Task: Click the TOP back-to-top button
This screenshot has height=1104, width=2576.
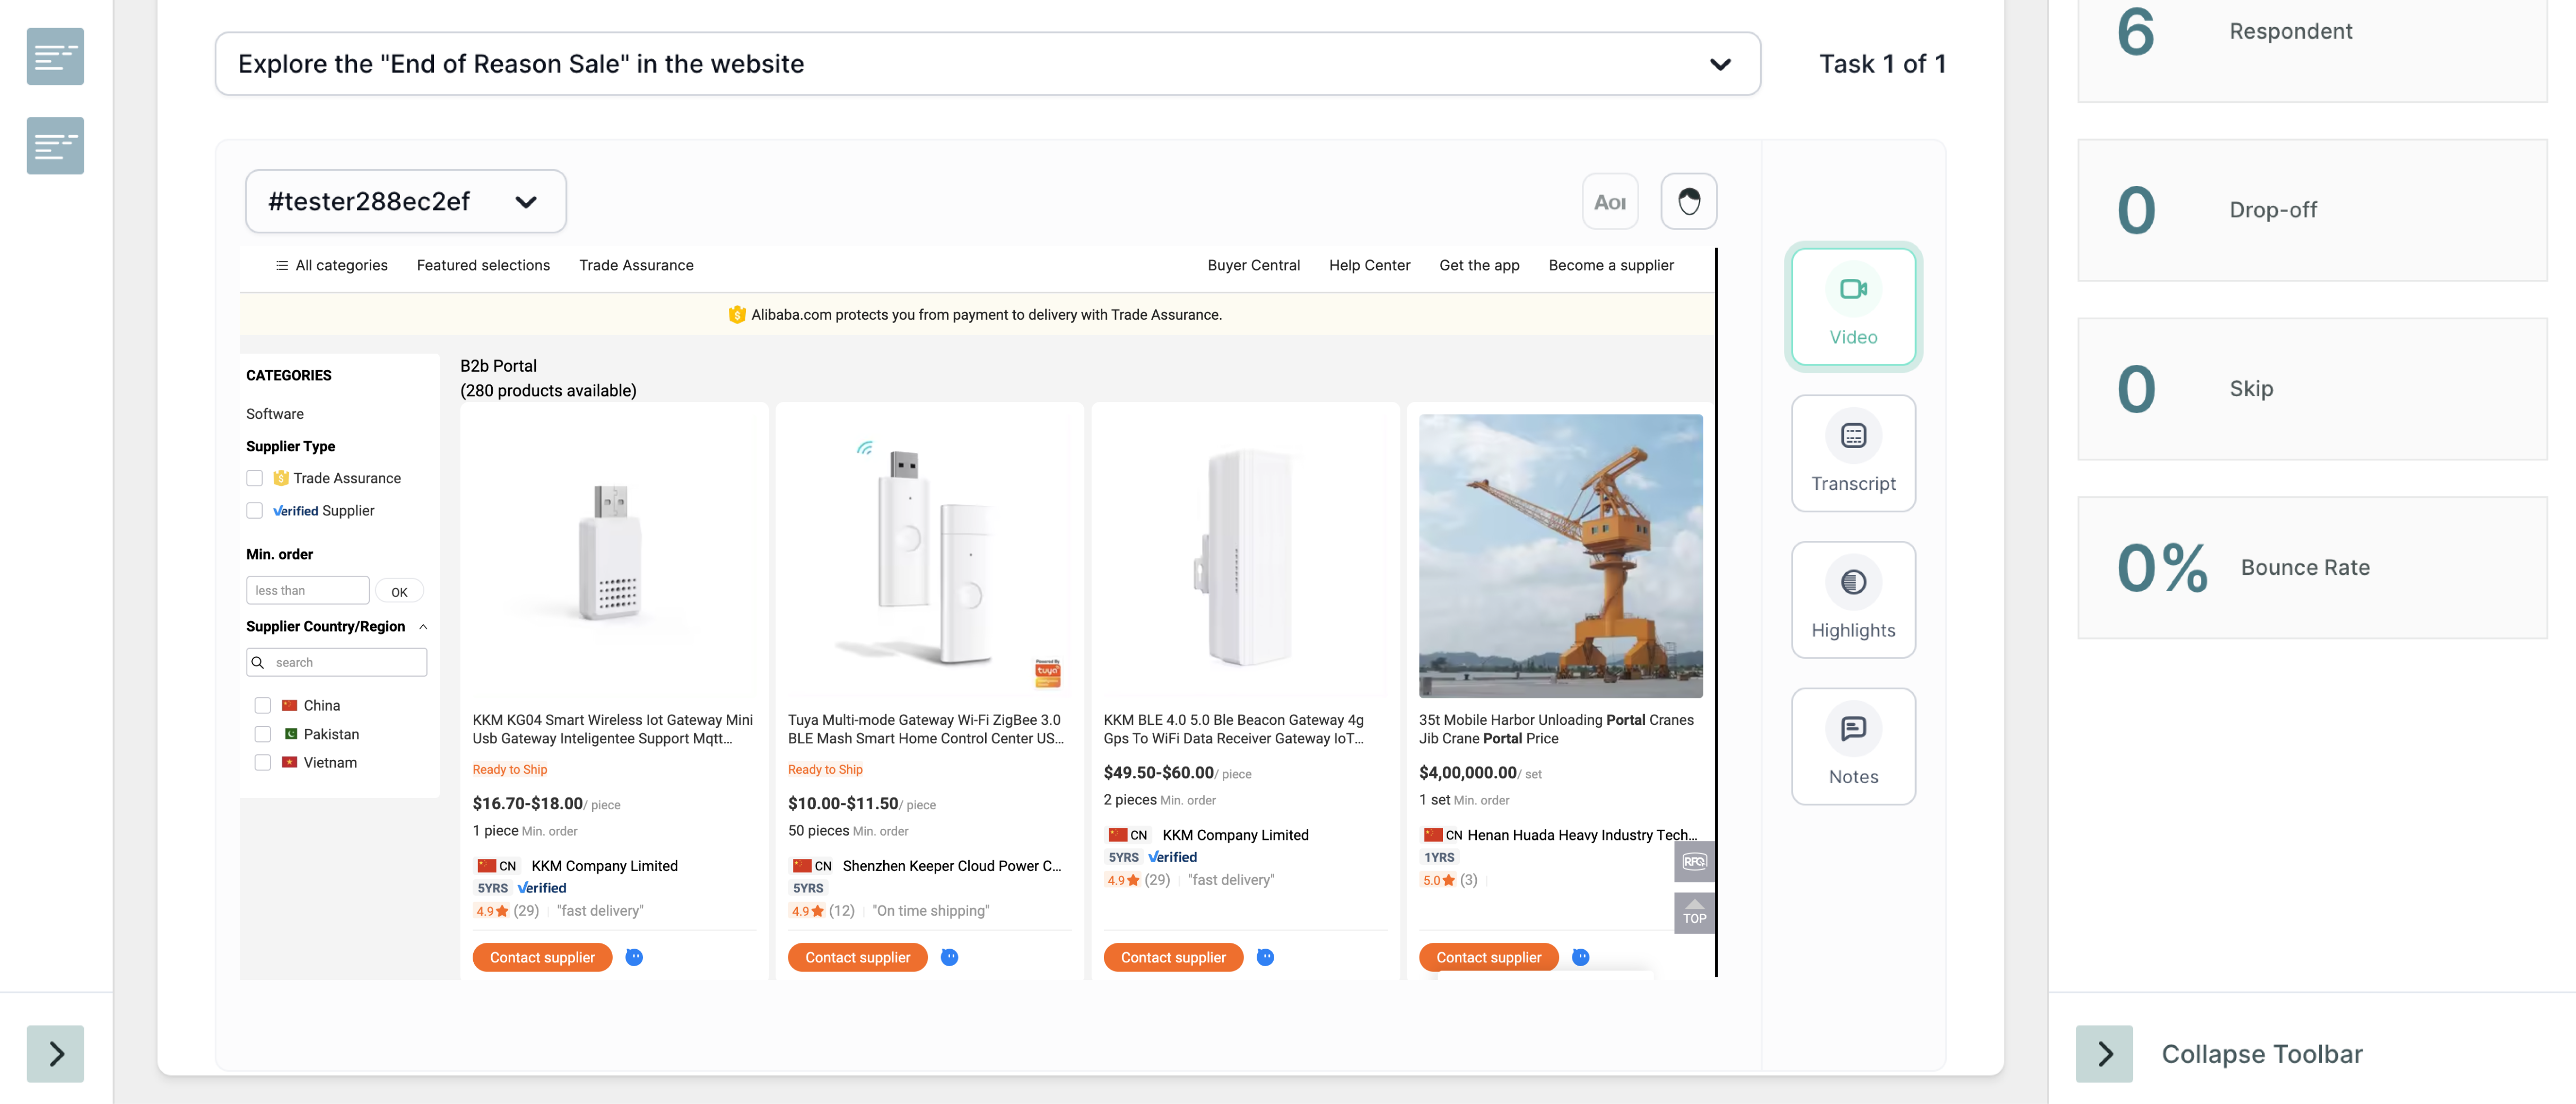Action: pyautogui.click(x=1694, y=913)
